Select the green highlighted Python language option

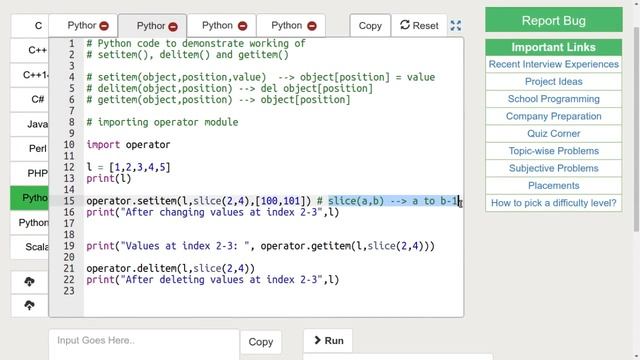coord(29,198)
